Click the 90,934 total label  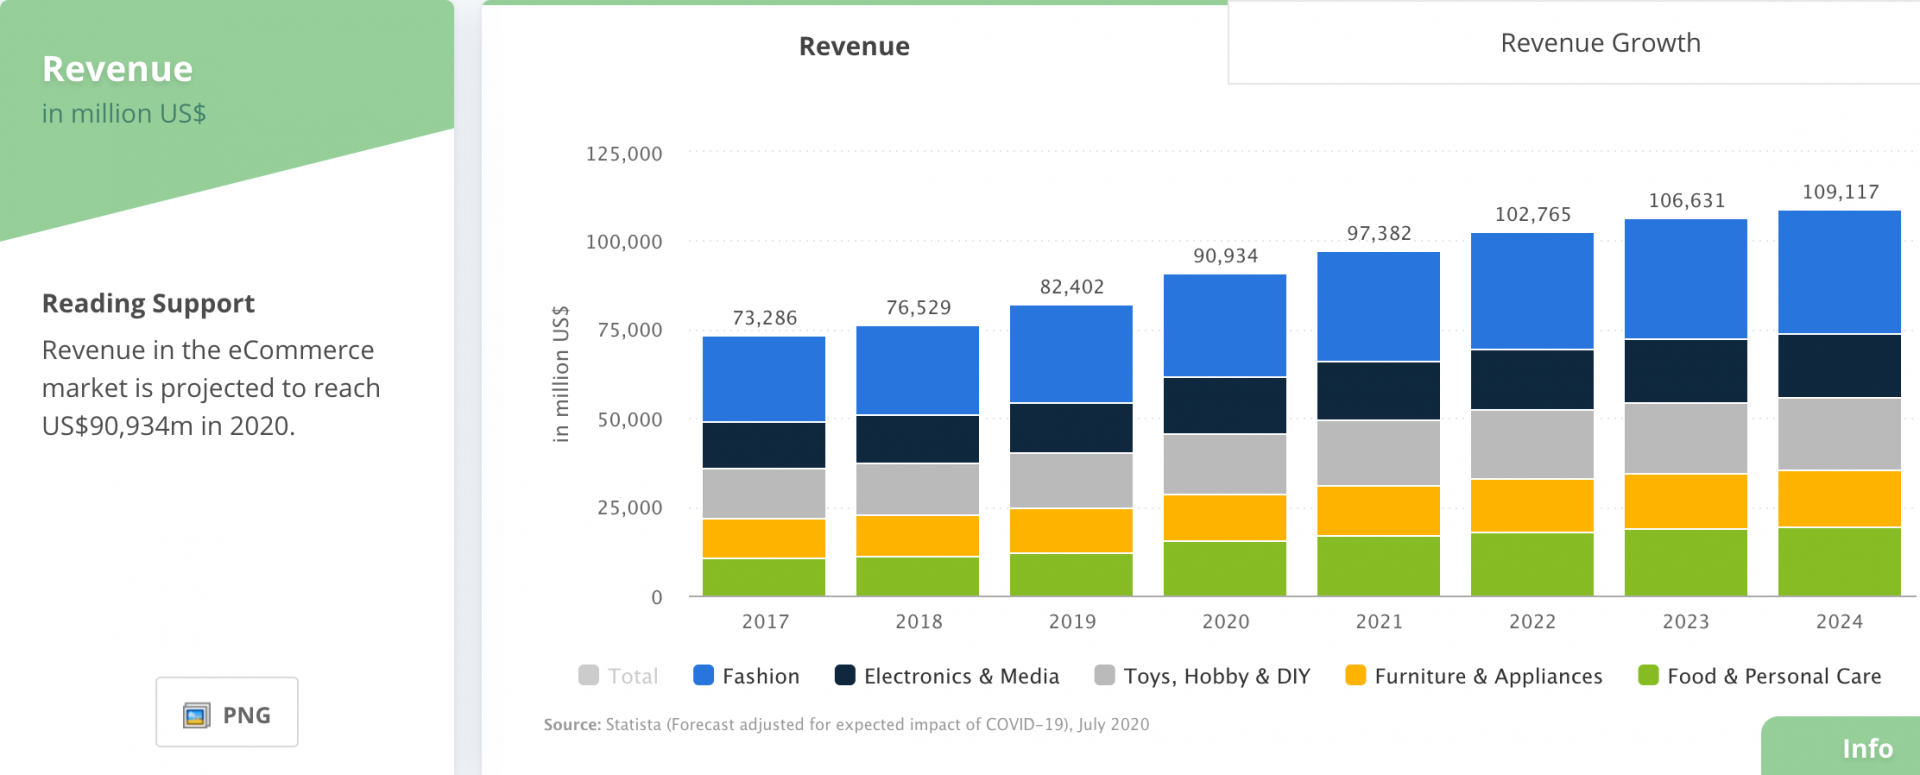(x=1225, y=256)
